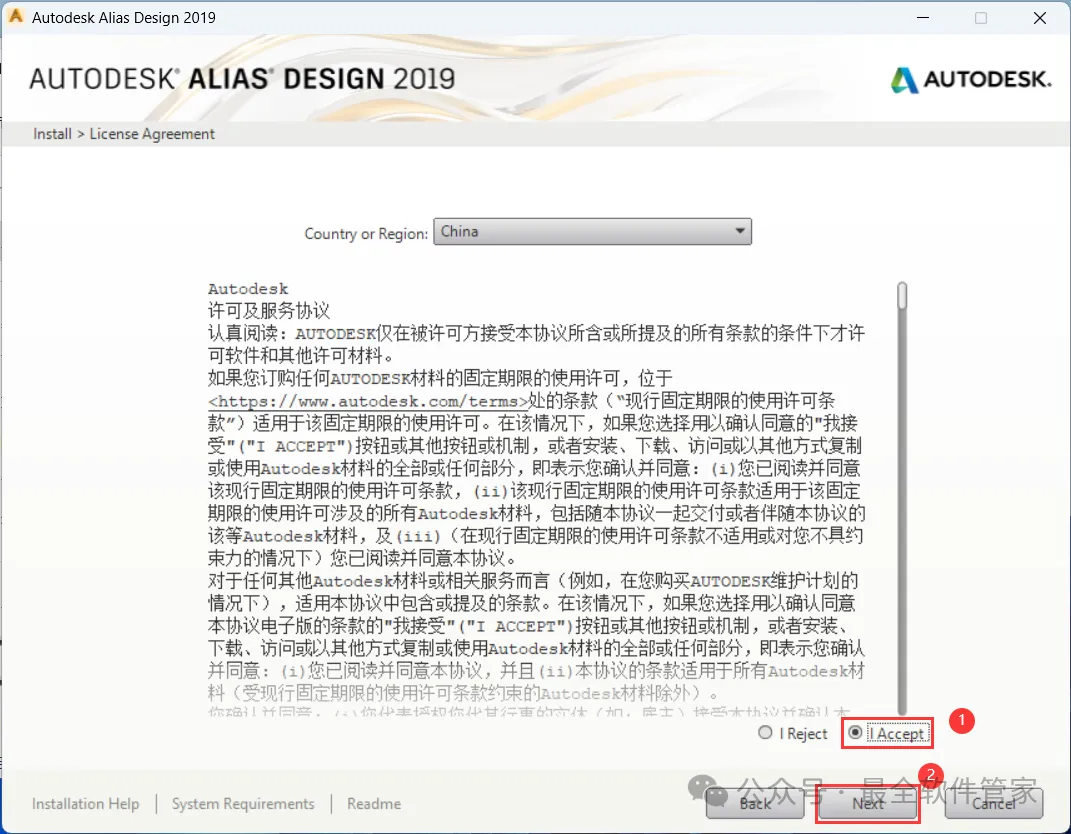
Task: Click the Next button
Action: tap(867, 803)
